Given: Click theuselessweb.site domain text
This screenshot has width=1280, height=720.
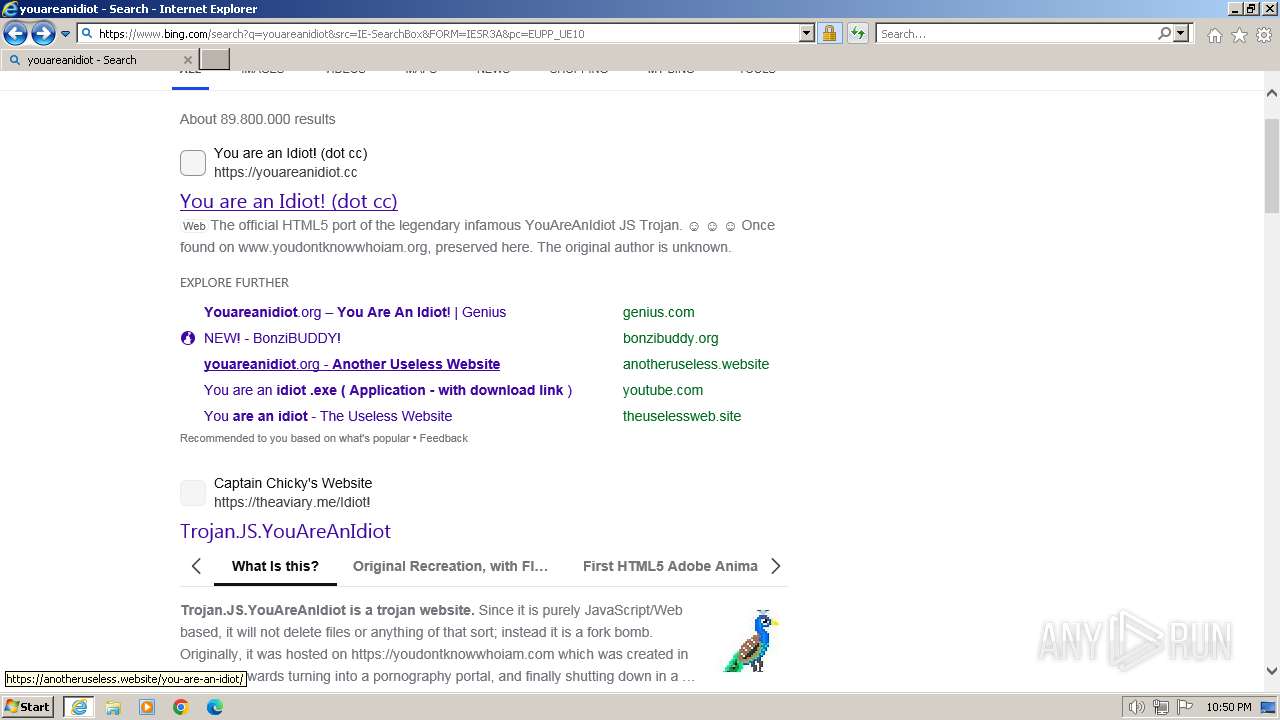Looking at the screenshot, I should pyautogui.click(x=682, y=416).
